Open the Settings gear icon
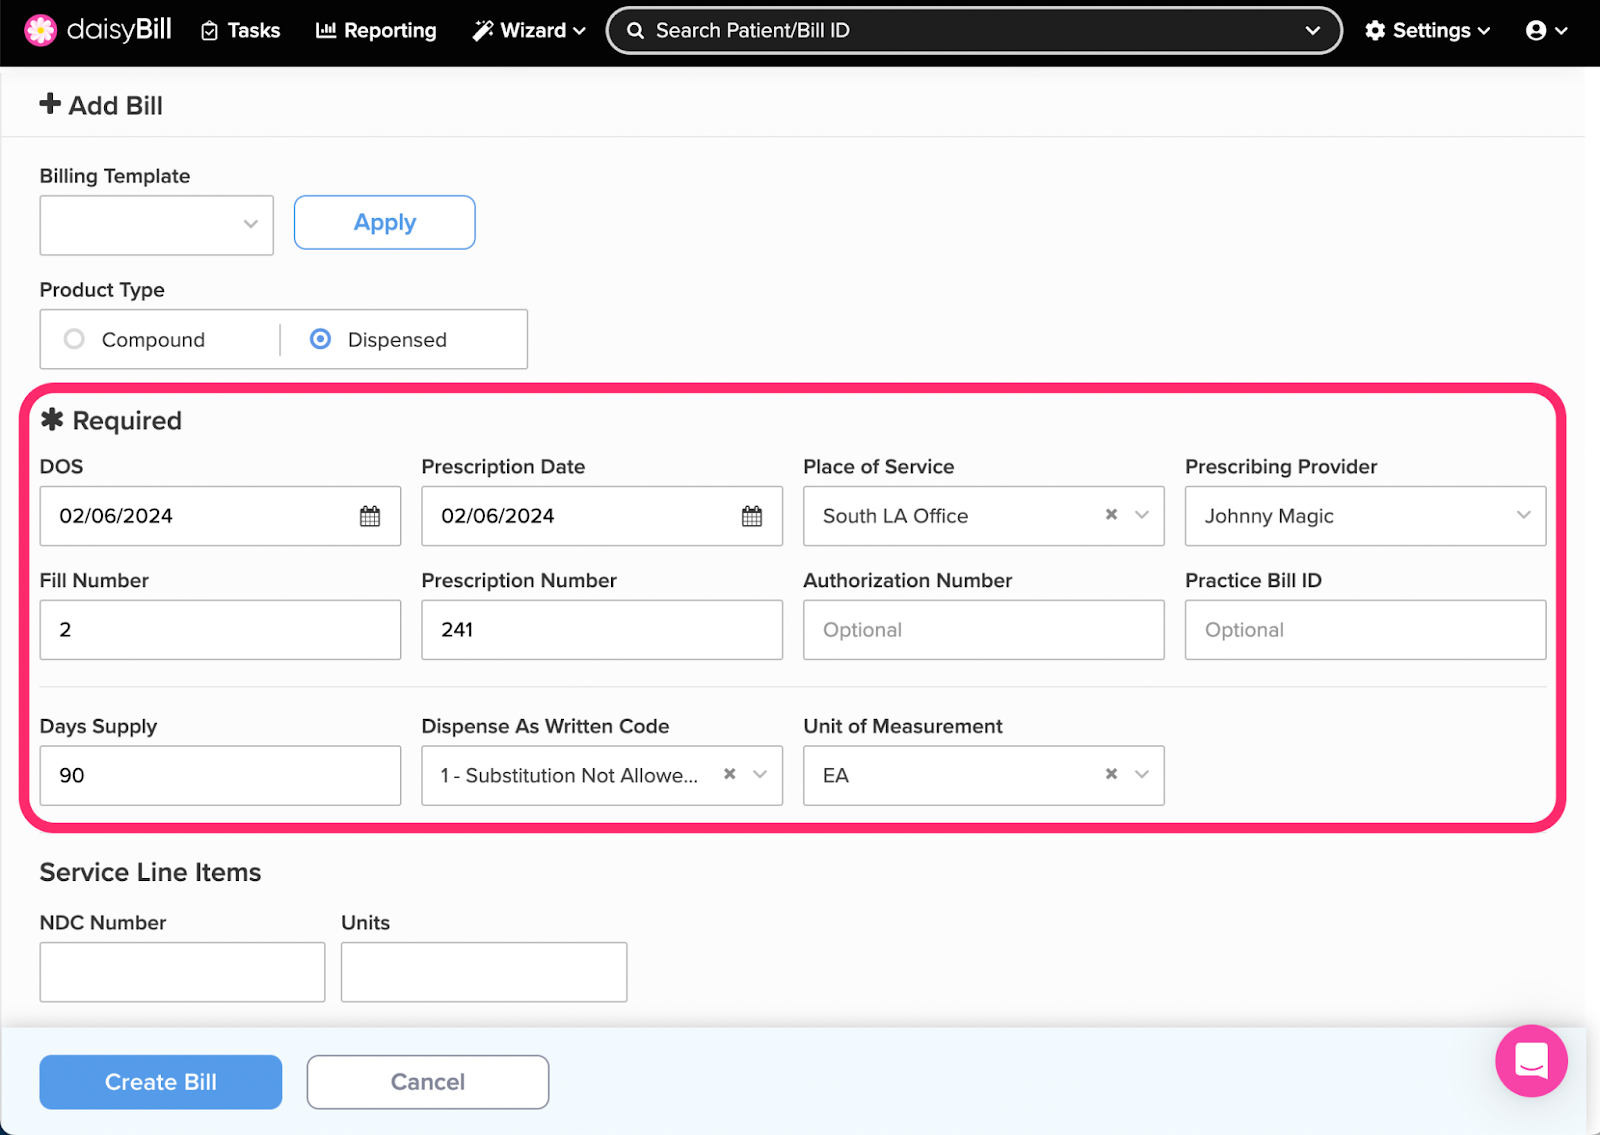This screenshot has width=1600, height=1135. [1375, 30]
